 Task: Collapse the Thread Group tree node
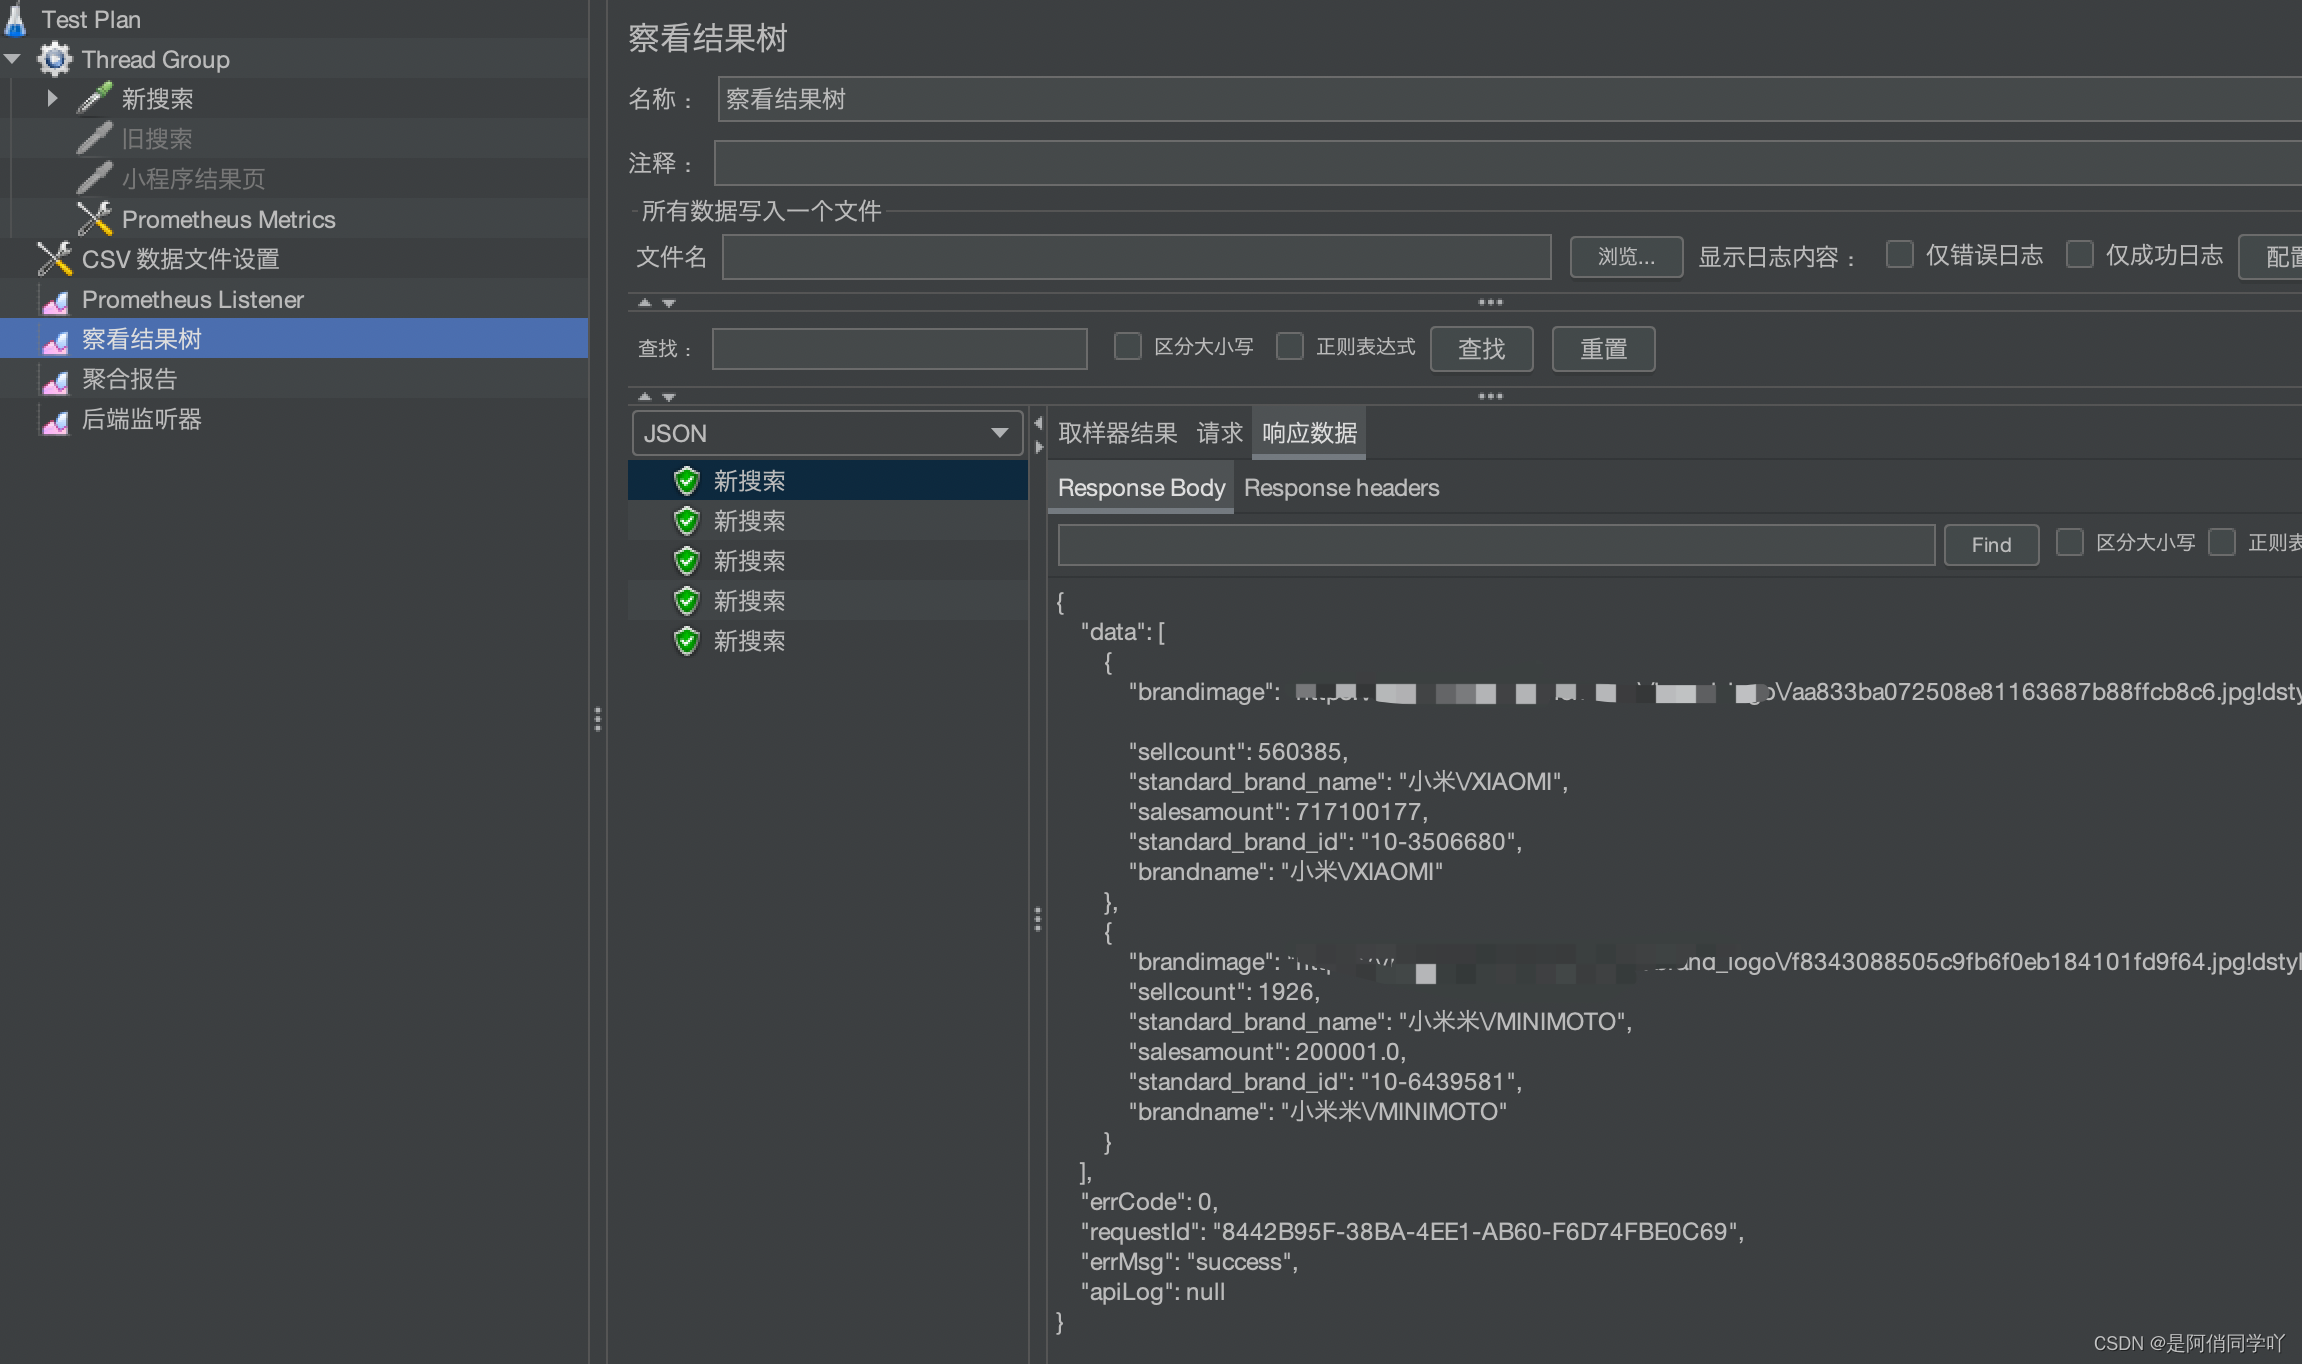[13, 59]
